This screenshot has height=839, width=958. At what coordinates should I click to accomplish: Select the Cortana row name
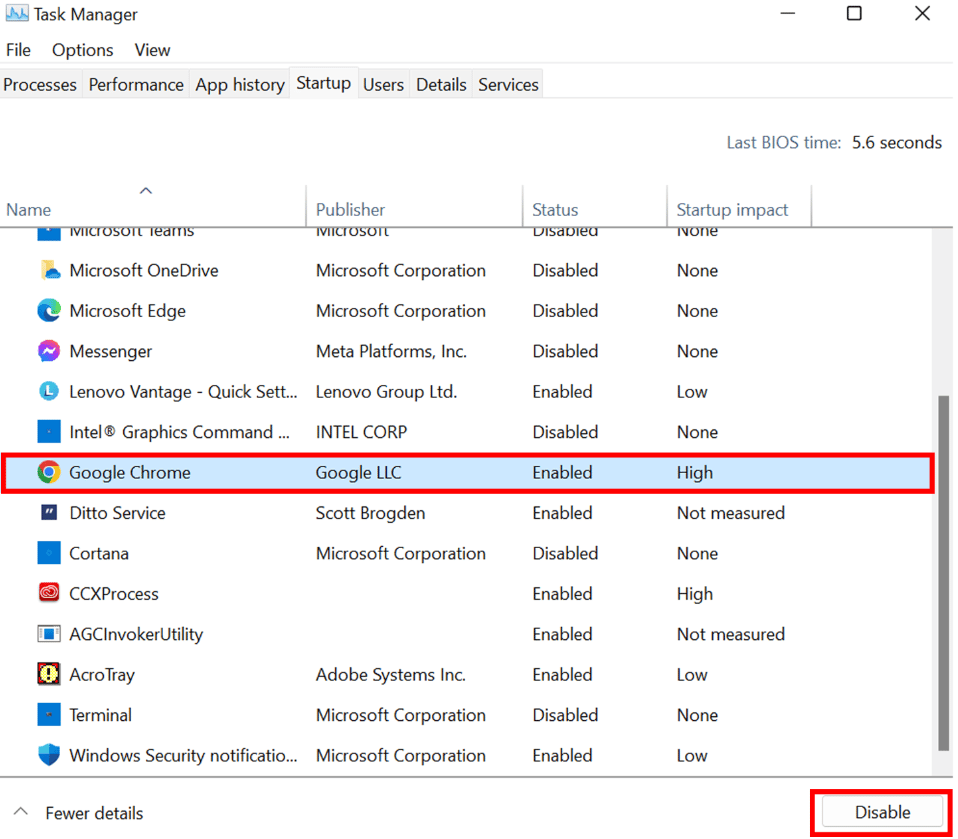point(99,553)
